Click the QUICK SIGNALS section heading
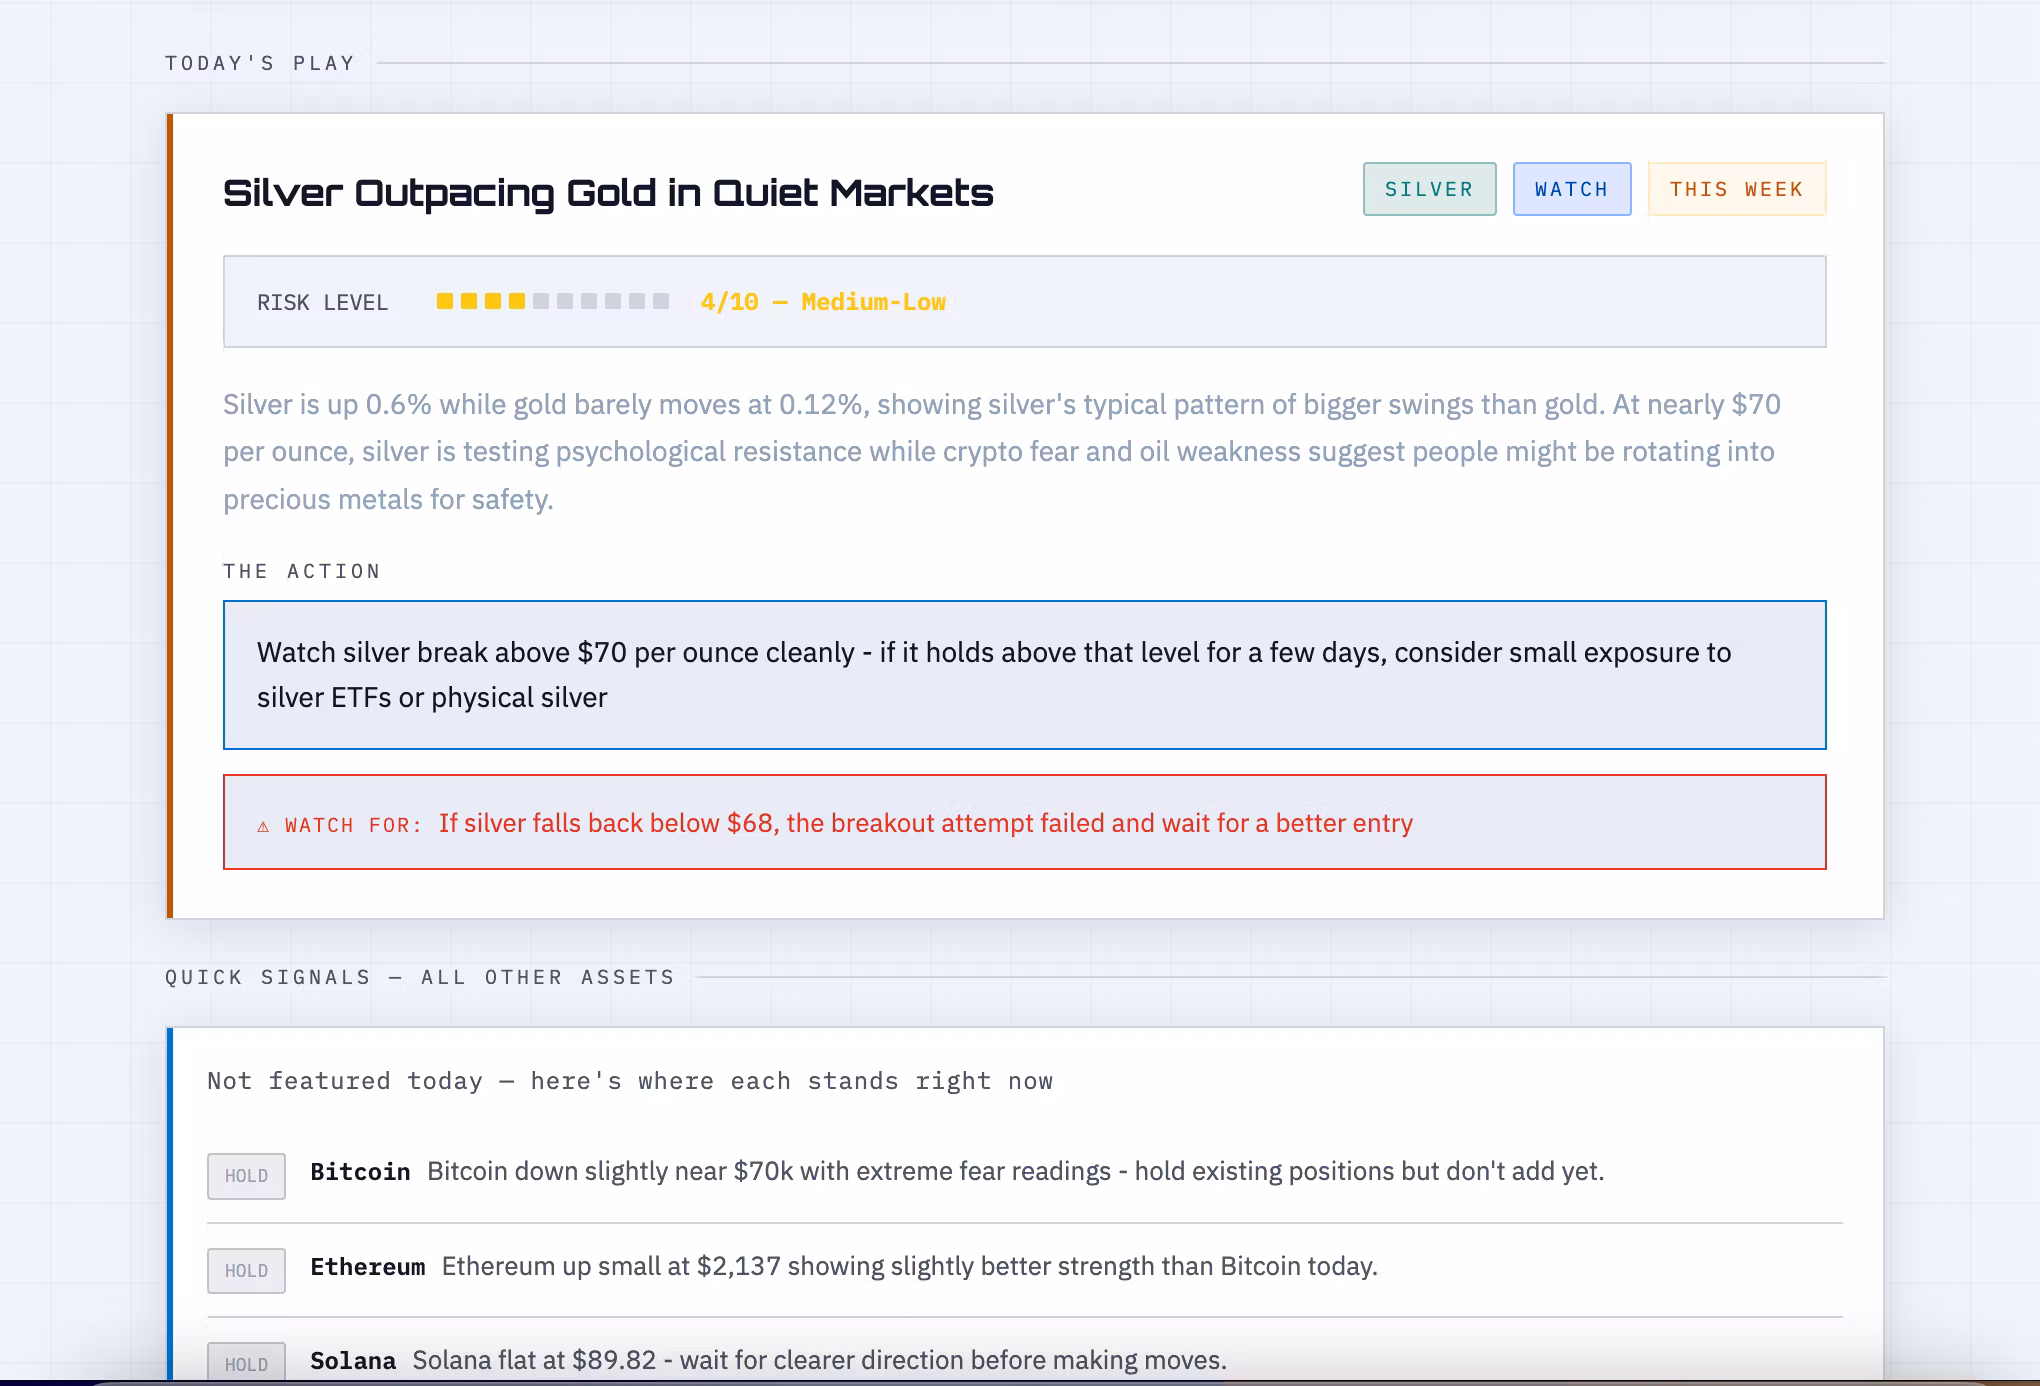This screenshot has width=2040, height=1386. (420, 977)
